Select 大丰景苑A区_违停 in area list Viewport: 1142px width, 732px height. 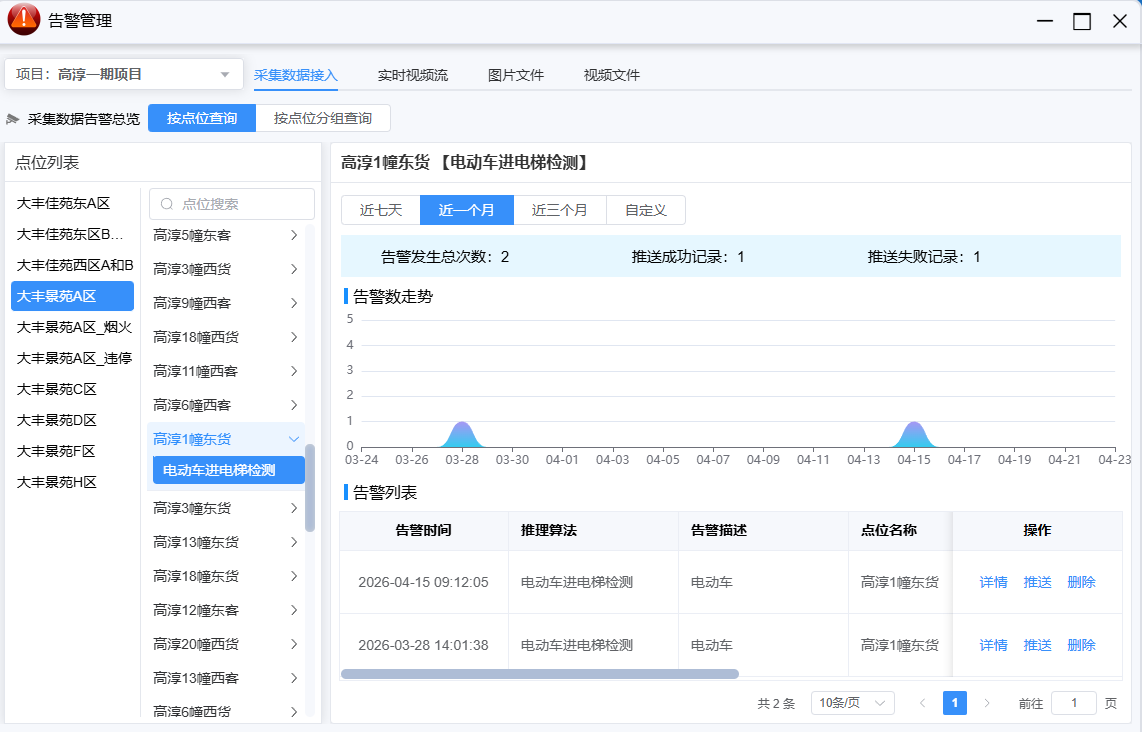point(72,358)
